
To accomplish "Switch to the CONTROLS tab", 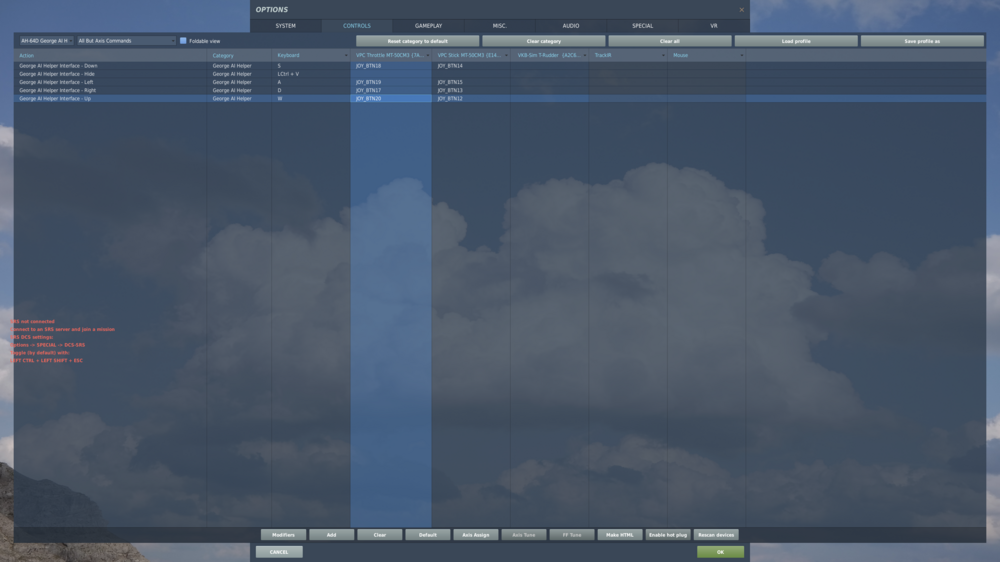I will [x=357, y=26].
